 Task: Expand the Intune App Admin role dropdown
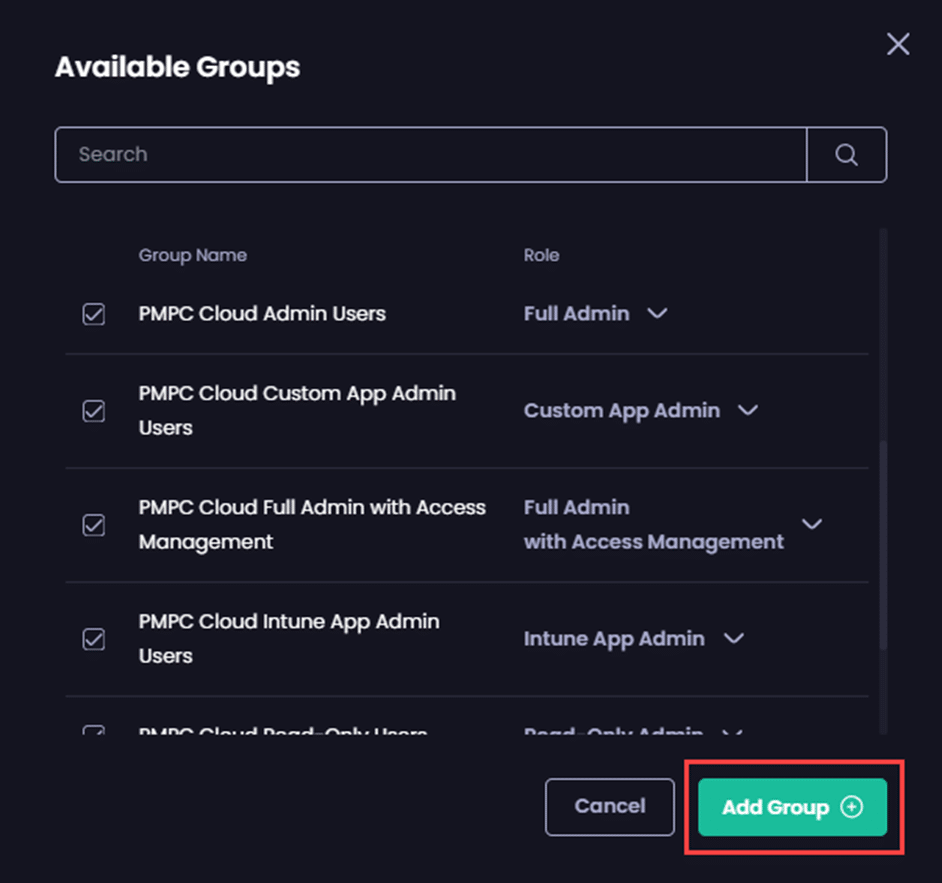(x=733, y=639)
